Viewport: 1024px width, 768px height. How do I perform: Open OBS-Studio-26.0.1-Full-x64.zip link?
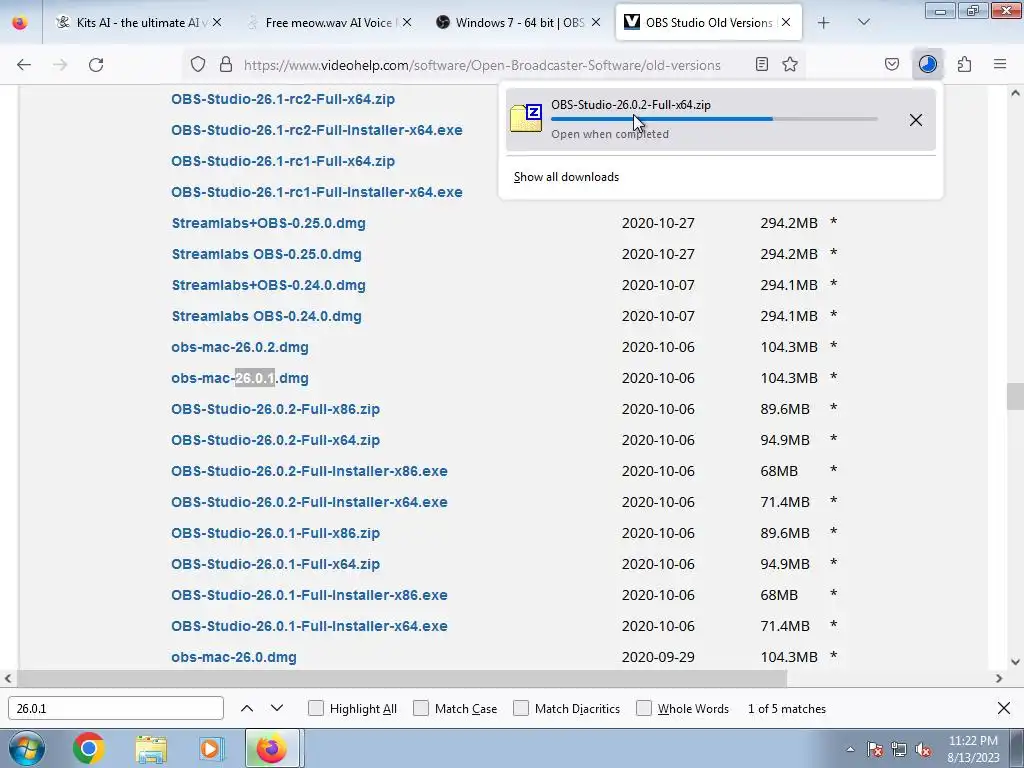click(x=275, y=564)
